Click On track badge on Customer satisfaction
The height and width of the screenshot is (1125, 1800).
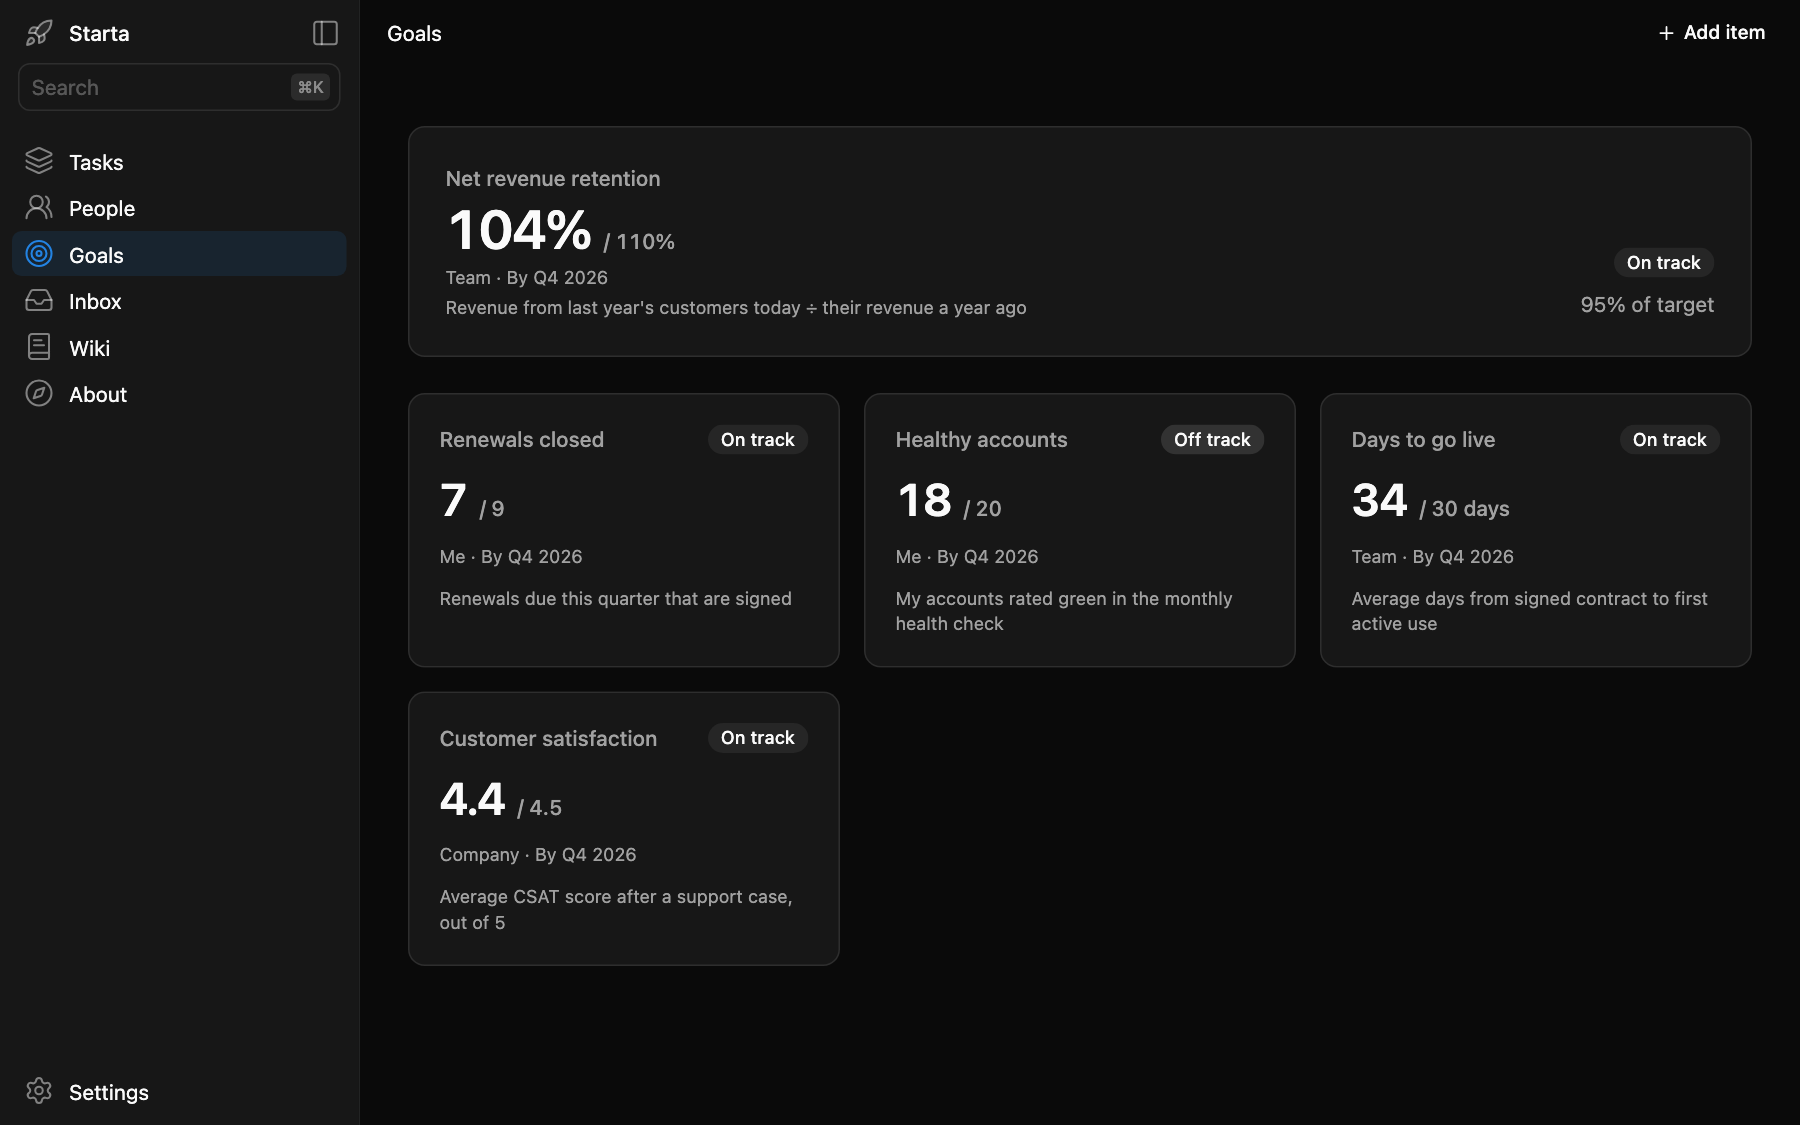pos(757,737)
